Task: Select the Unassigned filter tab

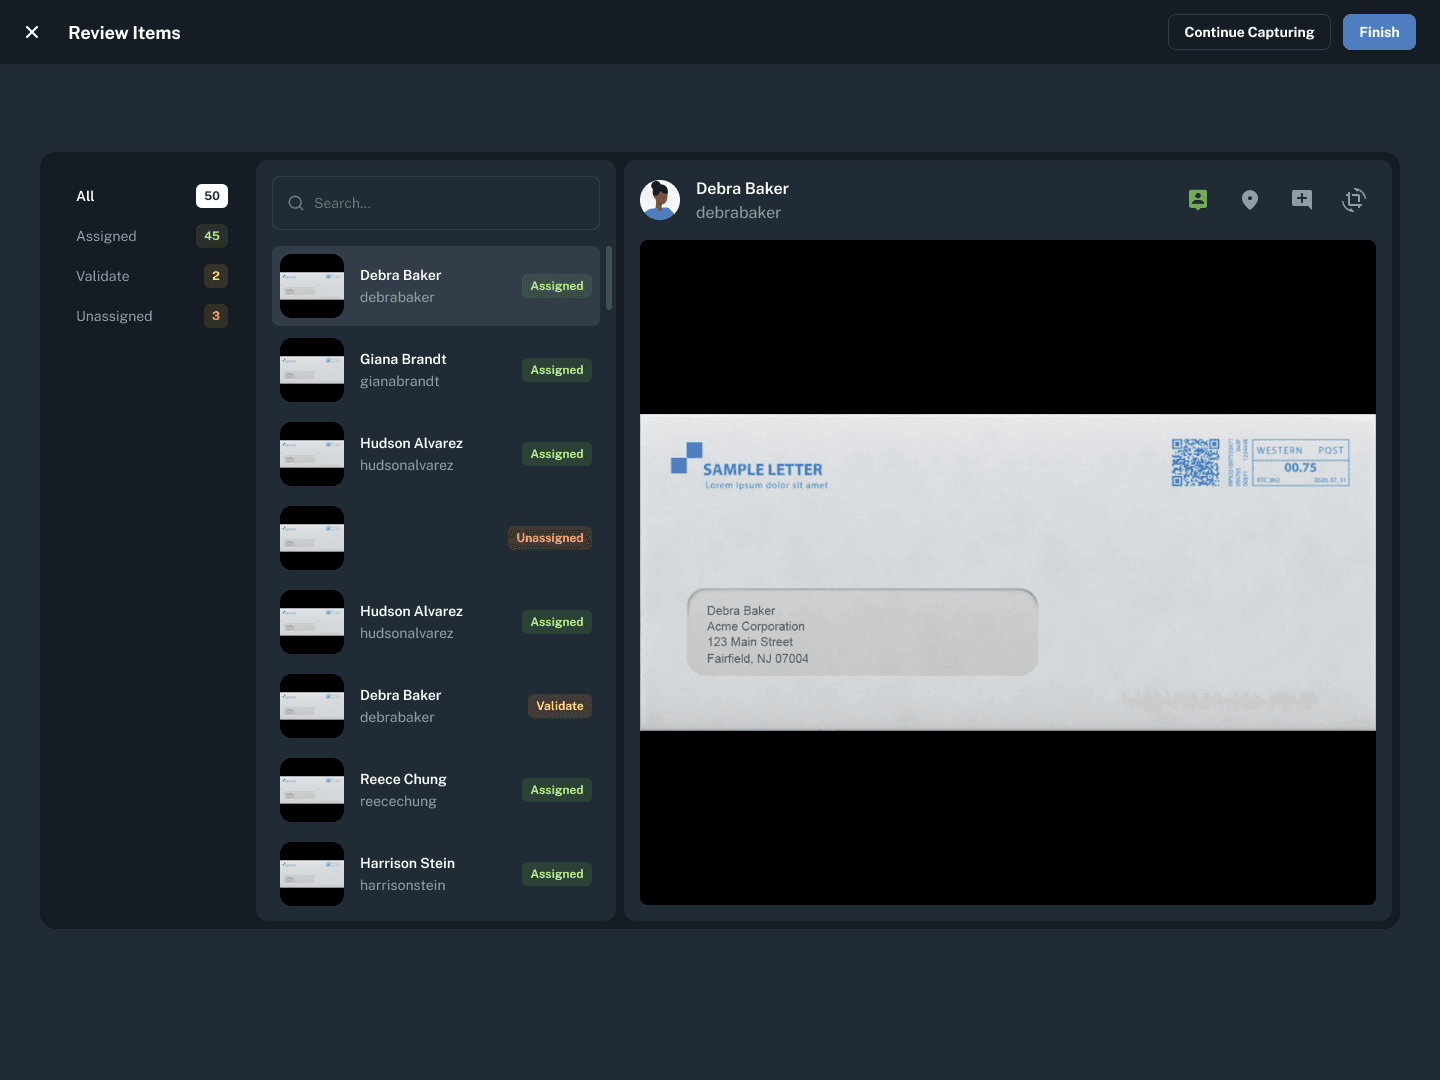Action: [x=152, y=316]
